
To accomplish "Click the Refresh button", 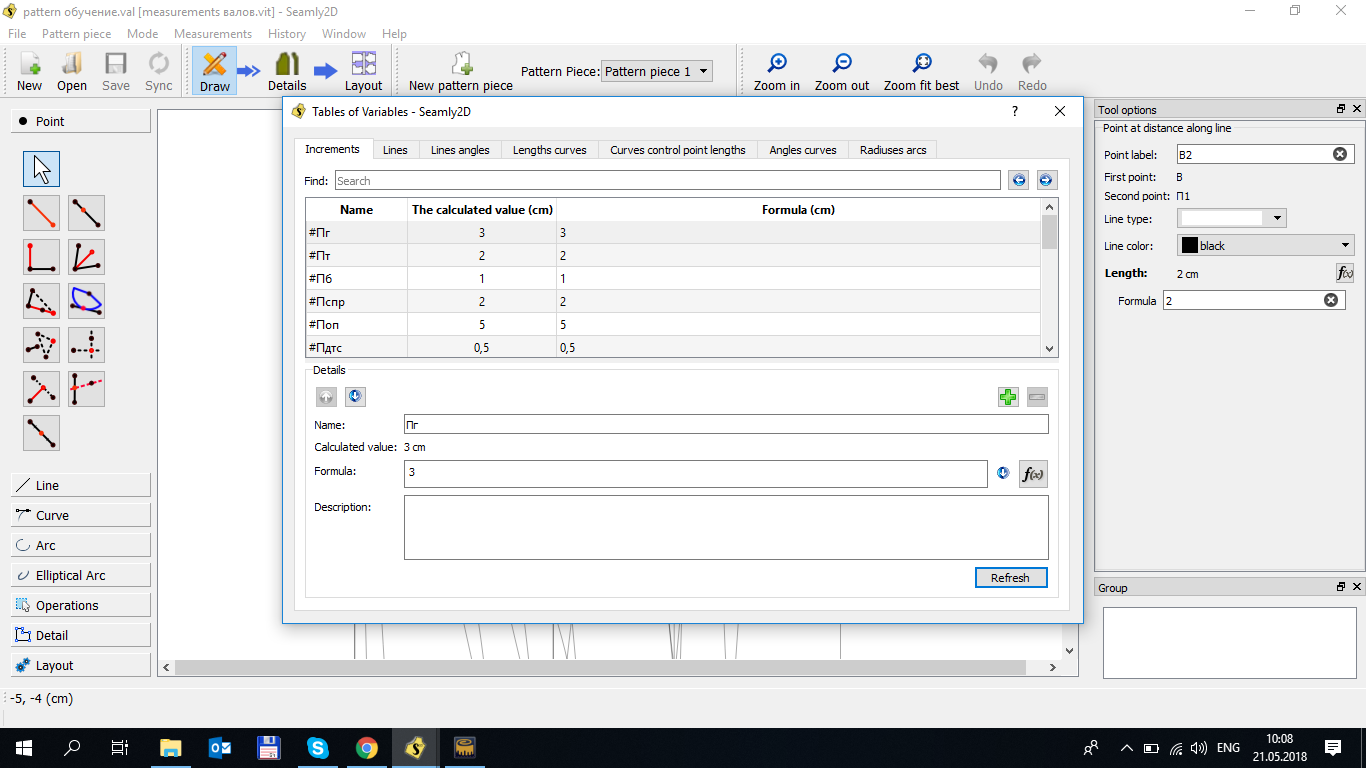I will pyautogui.click(x=1011, y=578).
